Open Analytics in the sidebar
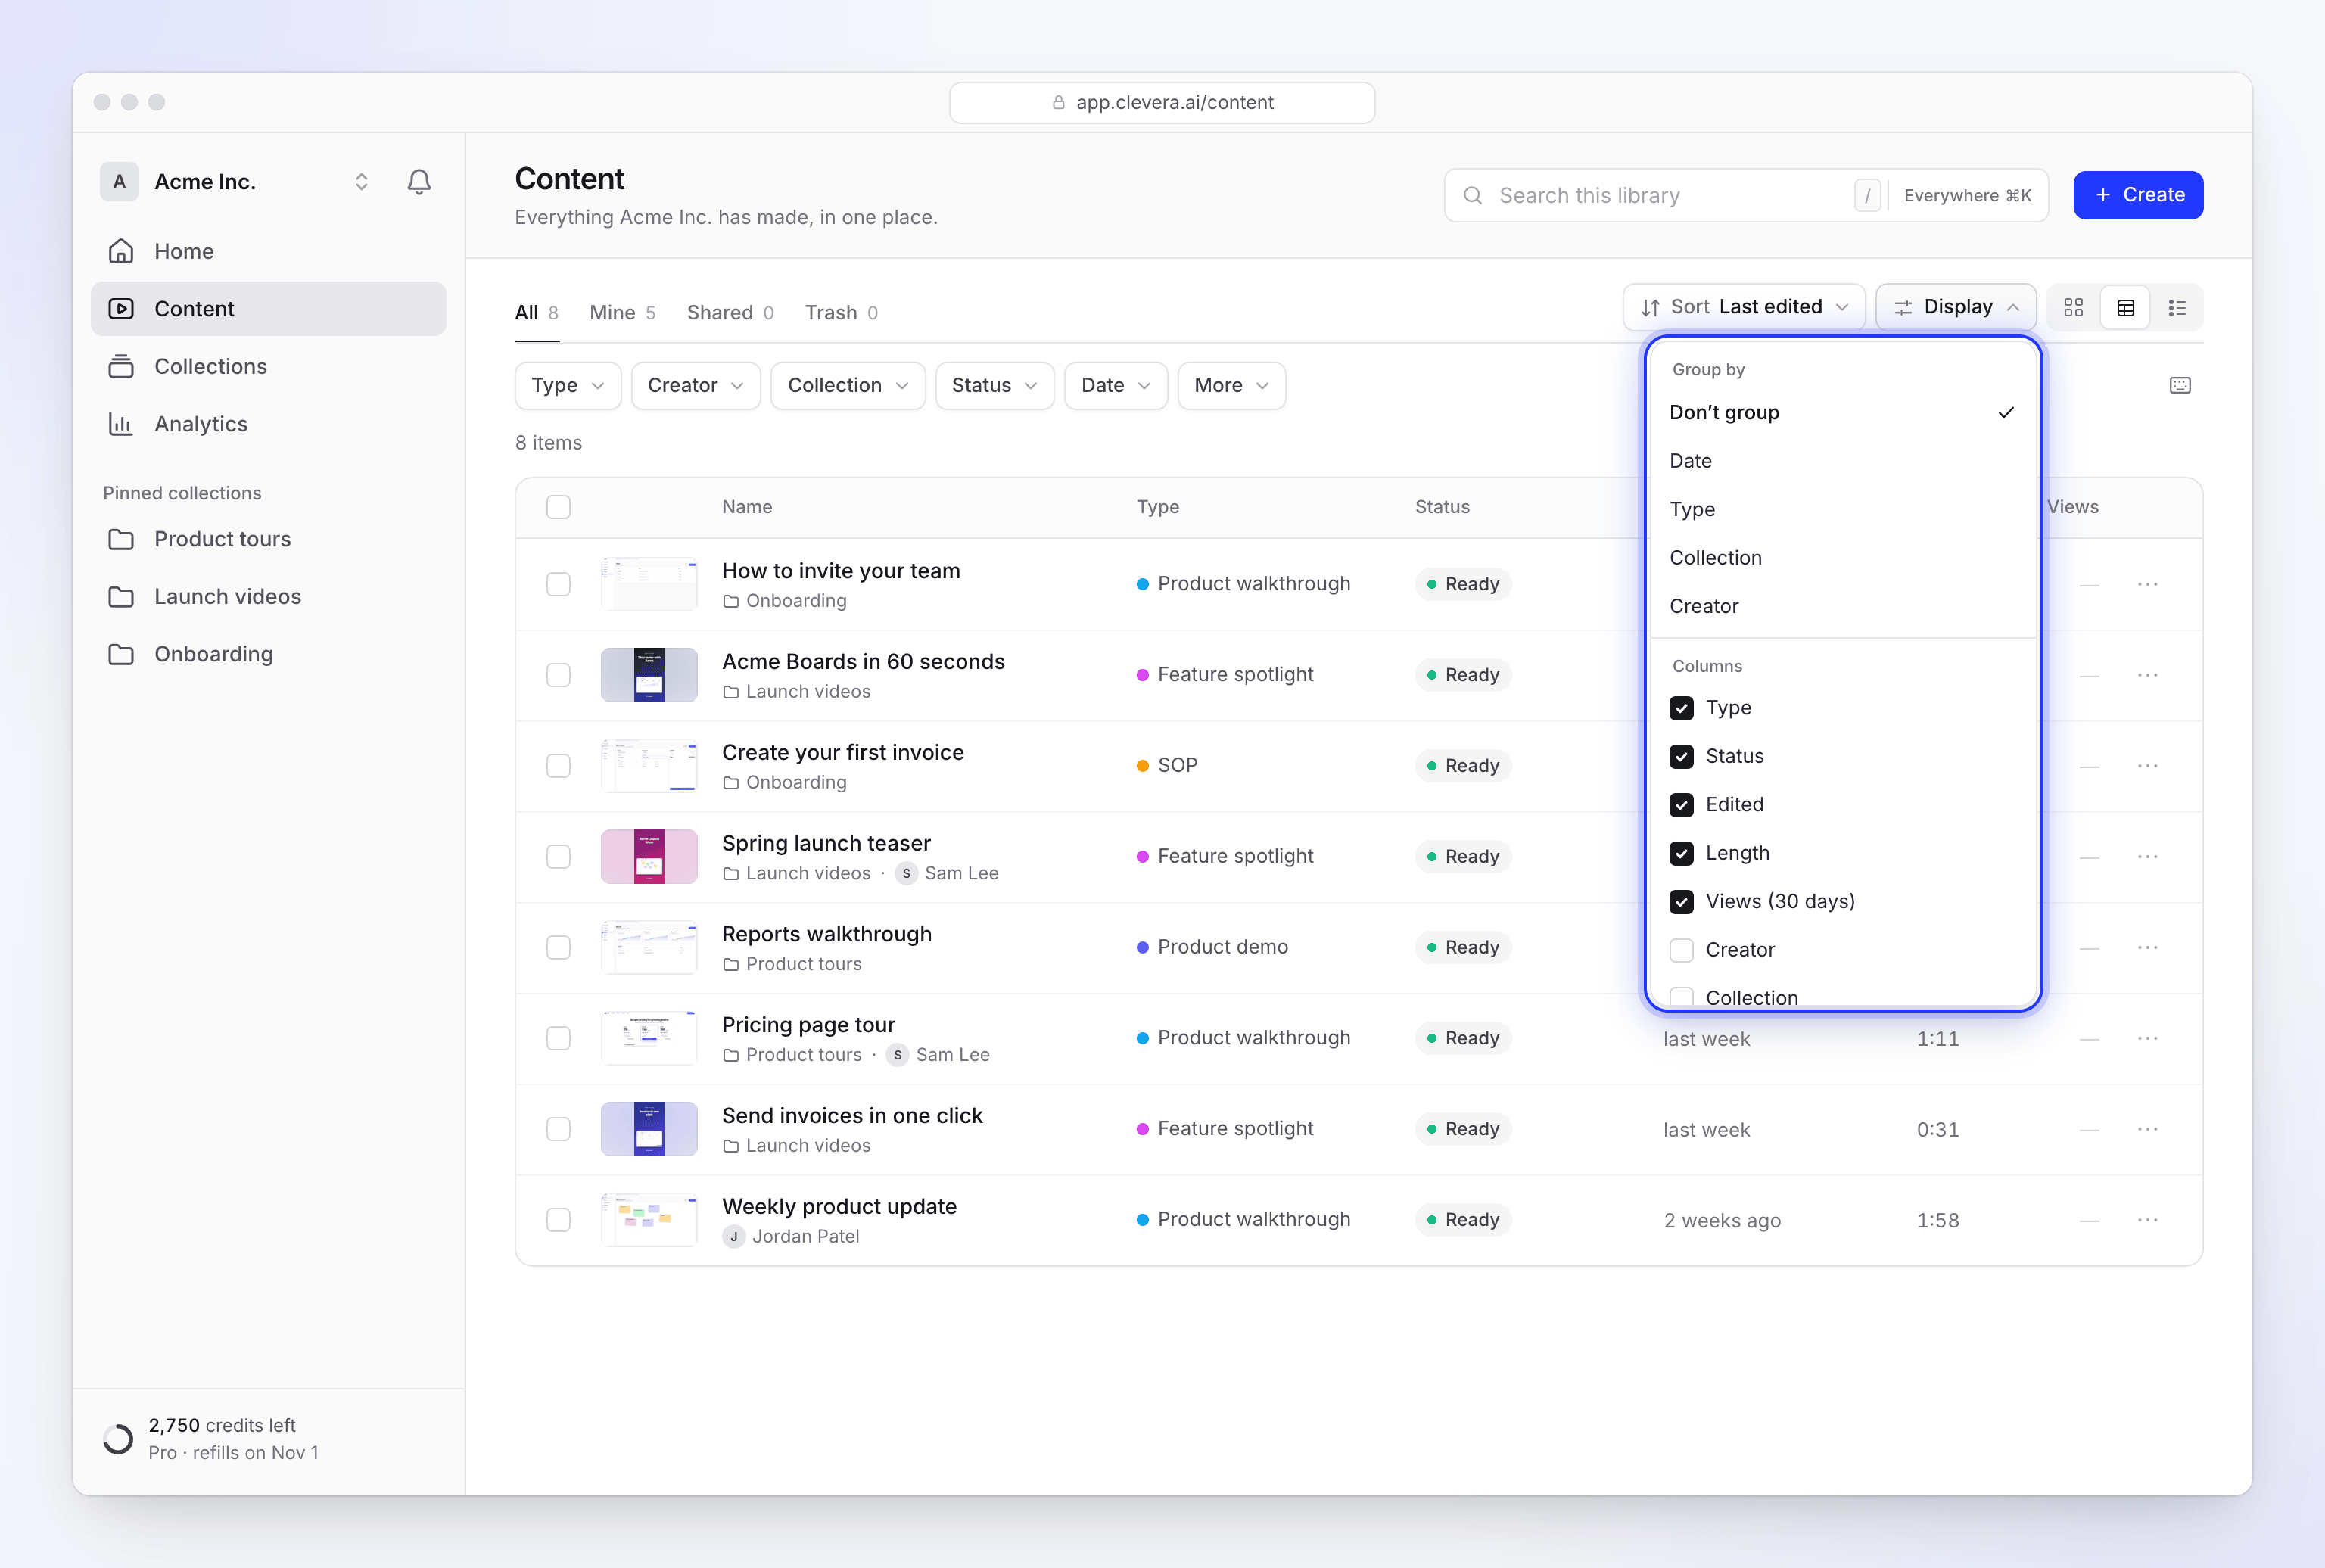 268,424
